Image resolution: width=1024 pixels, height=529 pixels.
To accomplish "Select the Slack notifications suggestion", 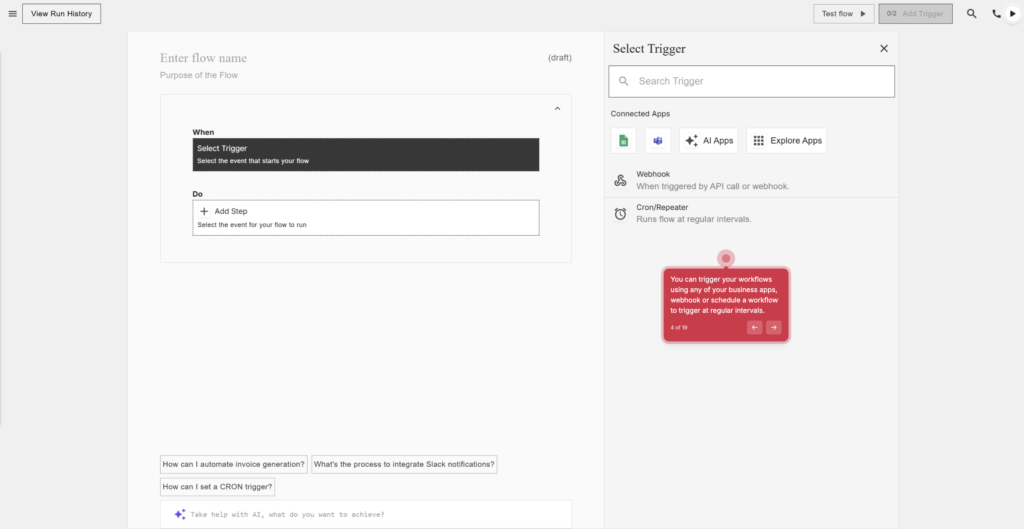I will 404,464.
